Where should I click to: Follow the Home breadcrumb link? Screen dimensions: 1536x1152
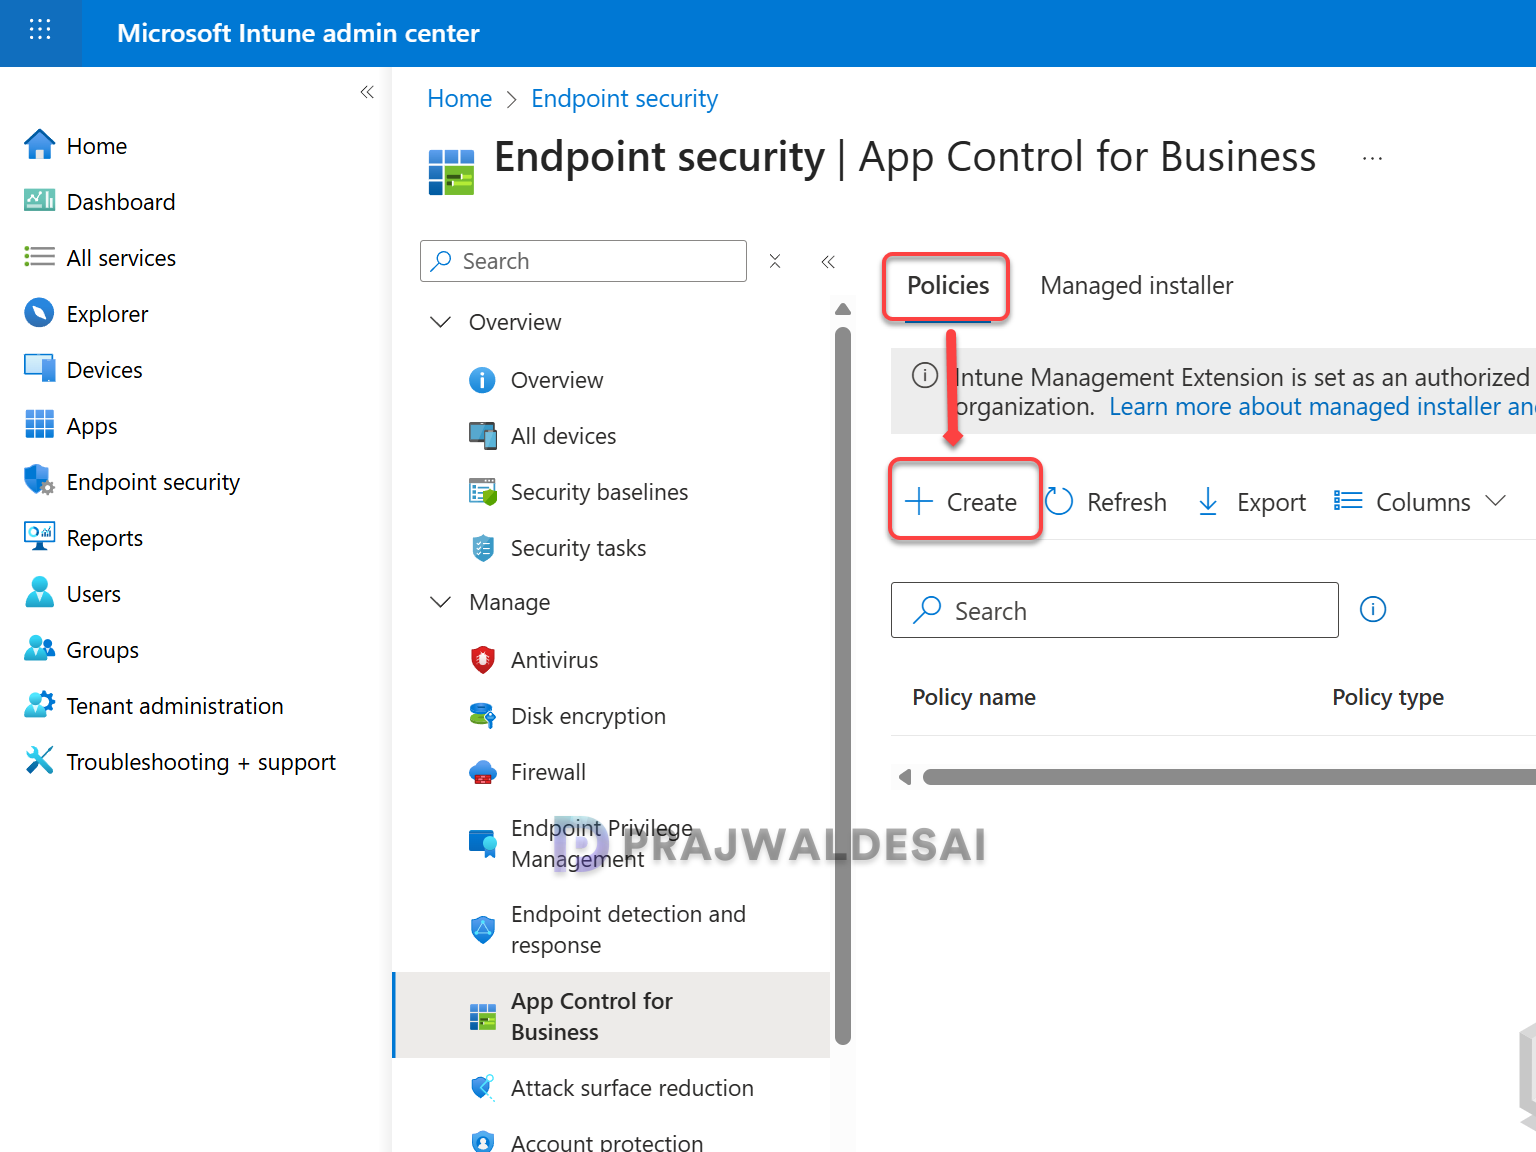pos(459,99)
